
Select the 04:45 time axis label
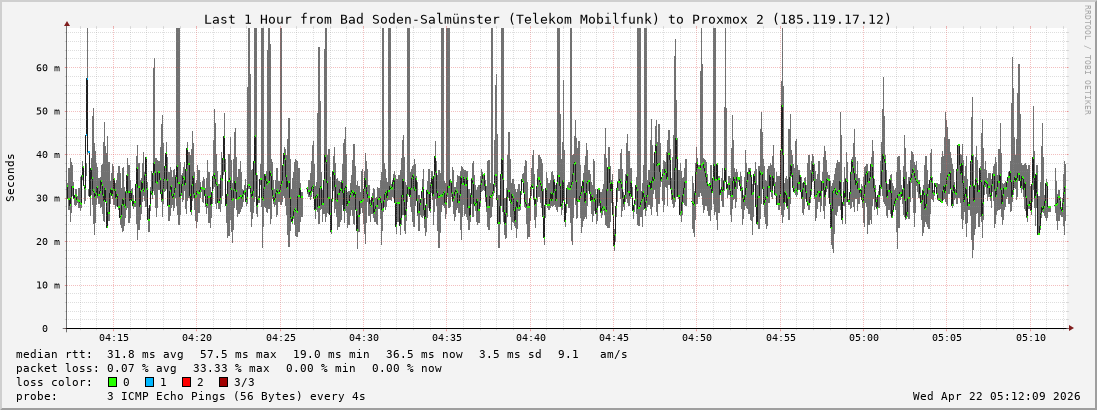tap(613, 338)
